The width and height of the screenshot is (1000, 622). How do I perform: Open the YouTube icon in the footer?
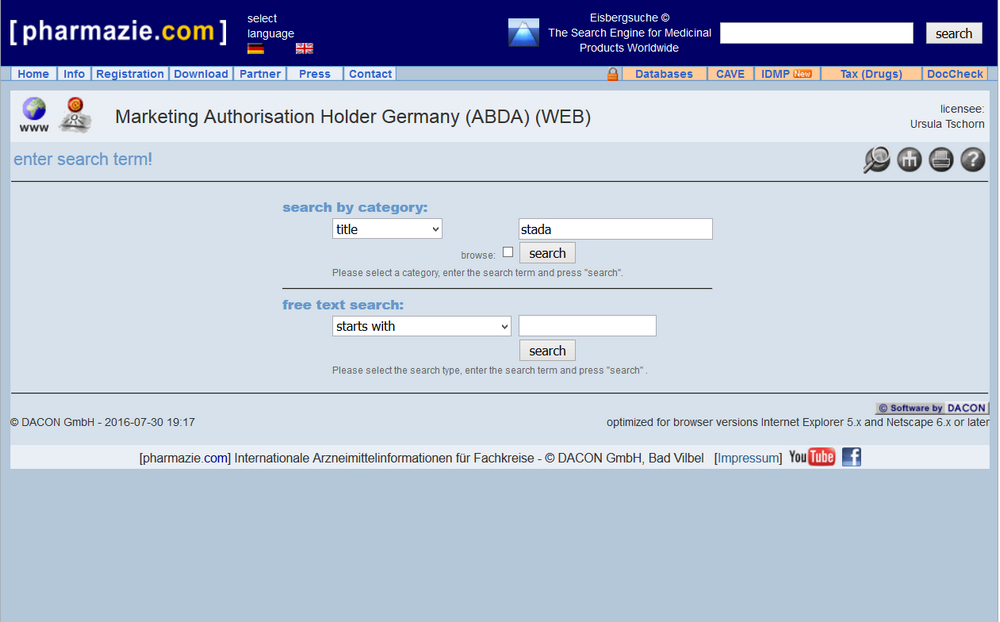tap(812, 457)
